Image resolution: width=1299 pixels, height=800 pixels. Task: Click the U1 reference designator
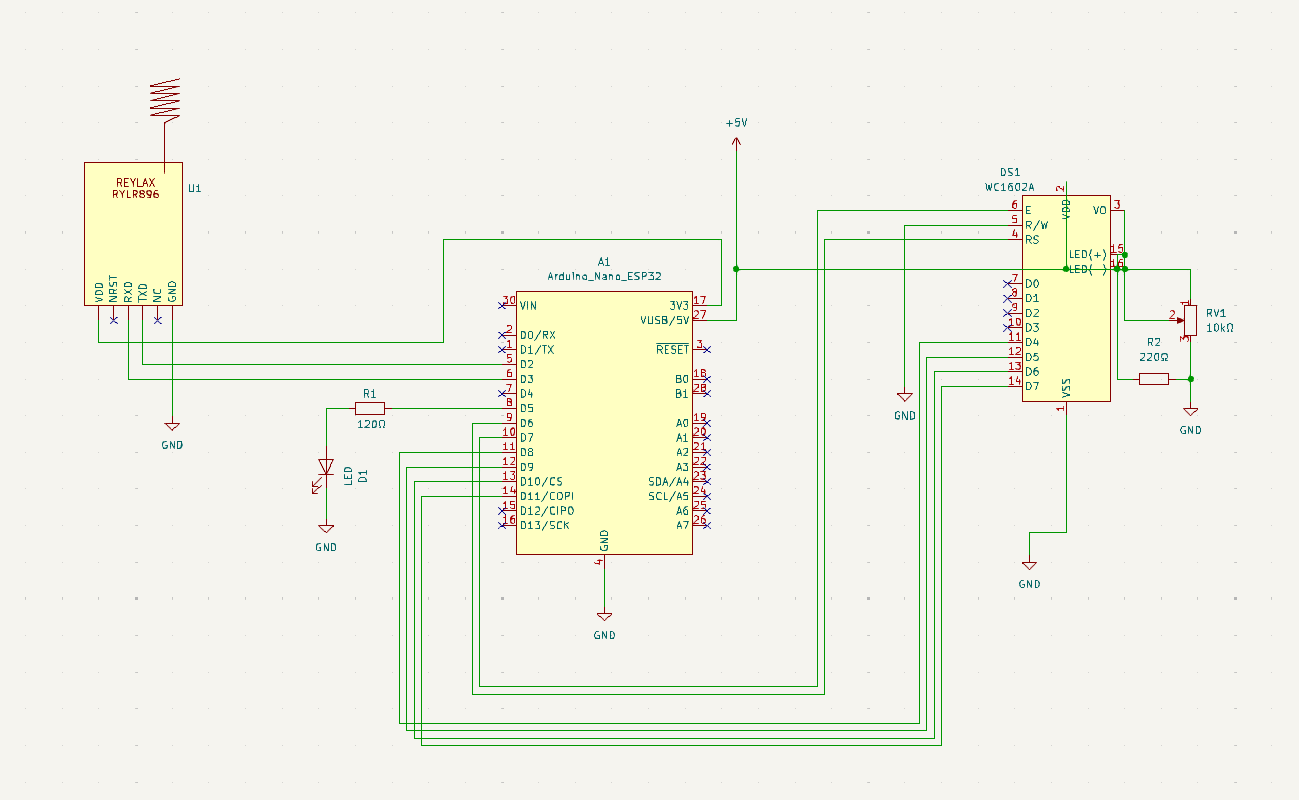click(x=195, y=188)
